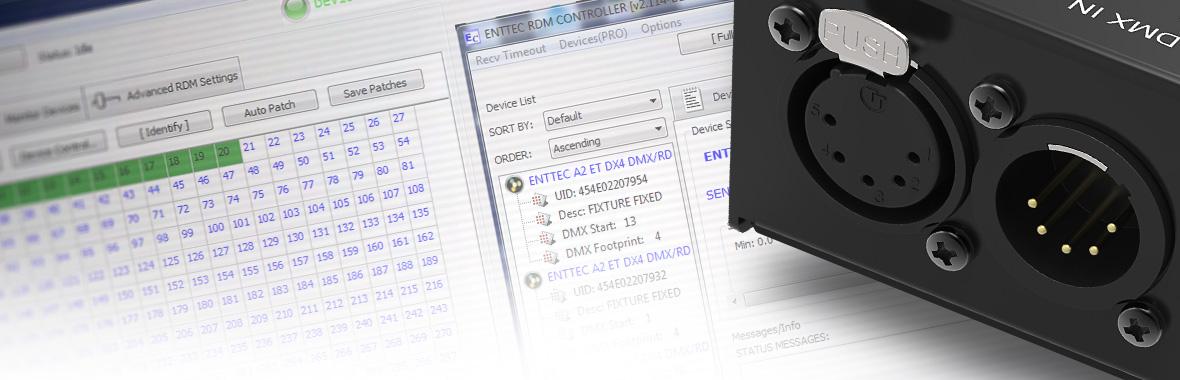Select DMX channel cell 100 in grid

(216, 227)
